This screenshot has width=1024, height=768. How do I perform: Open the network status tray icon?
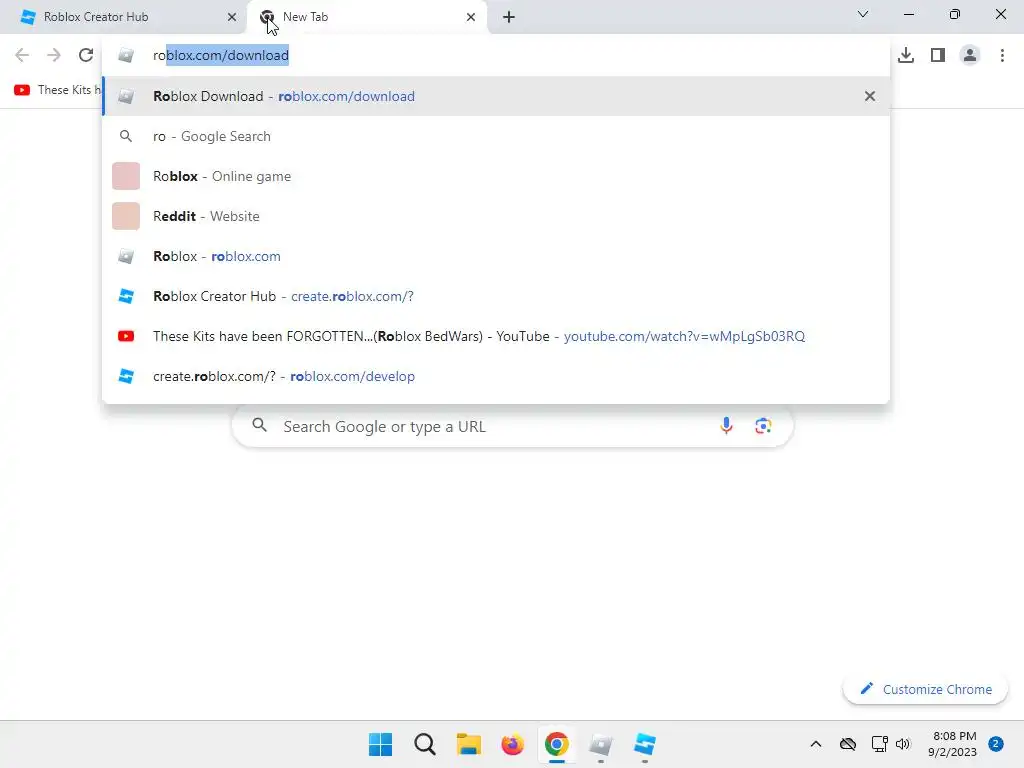click(879, 744)
